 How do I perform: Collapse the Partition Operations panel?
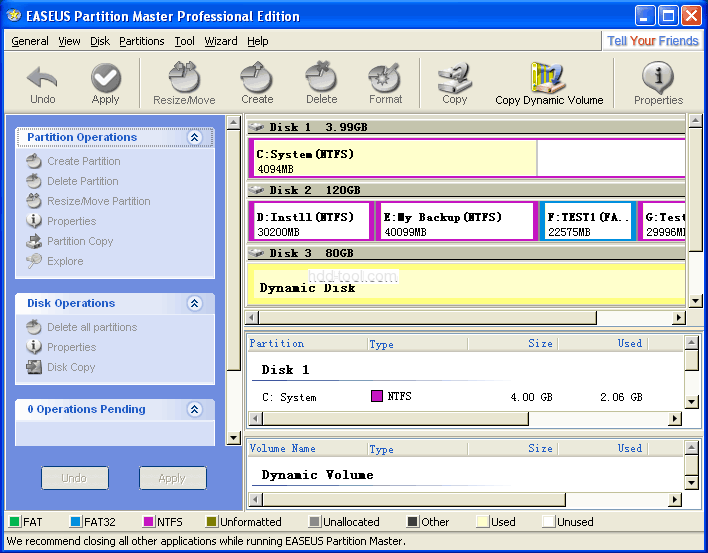click(x=195, y=137)
